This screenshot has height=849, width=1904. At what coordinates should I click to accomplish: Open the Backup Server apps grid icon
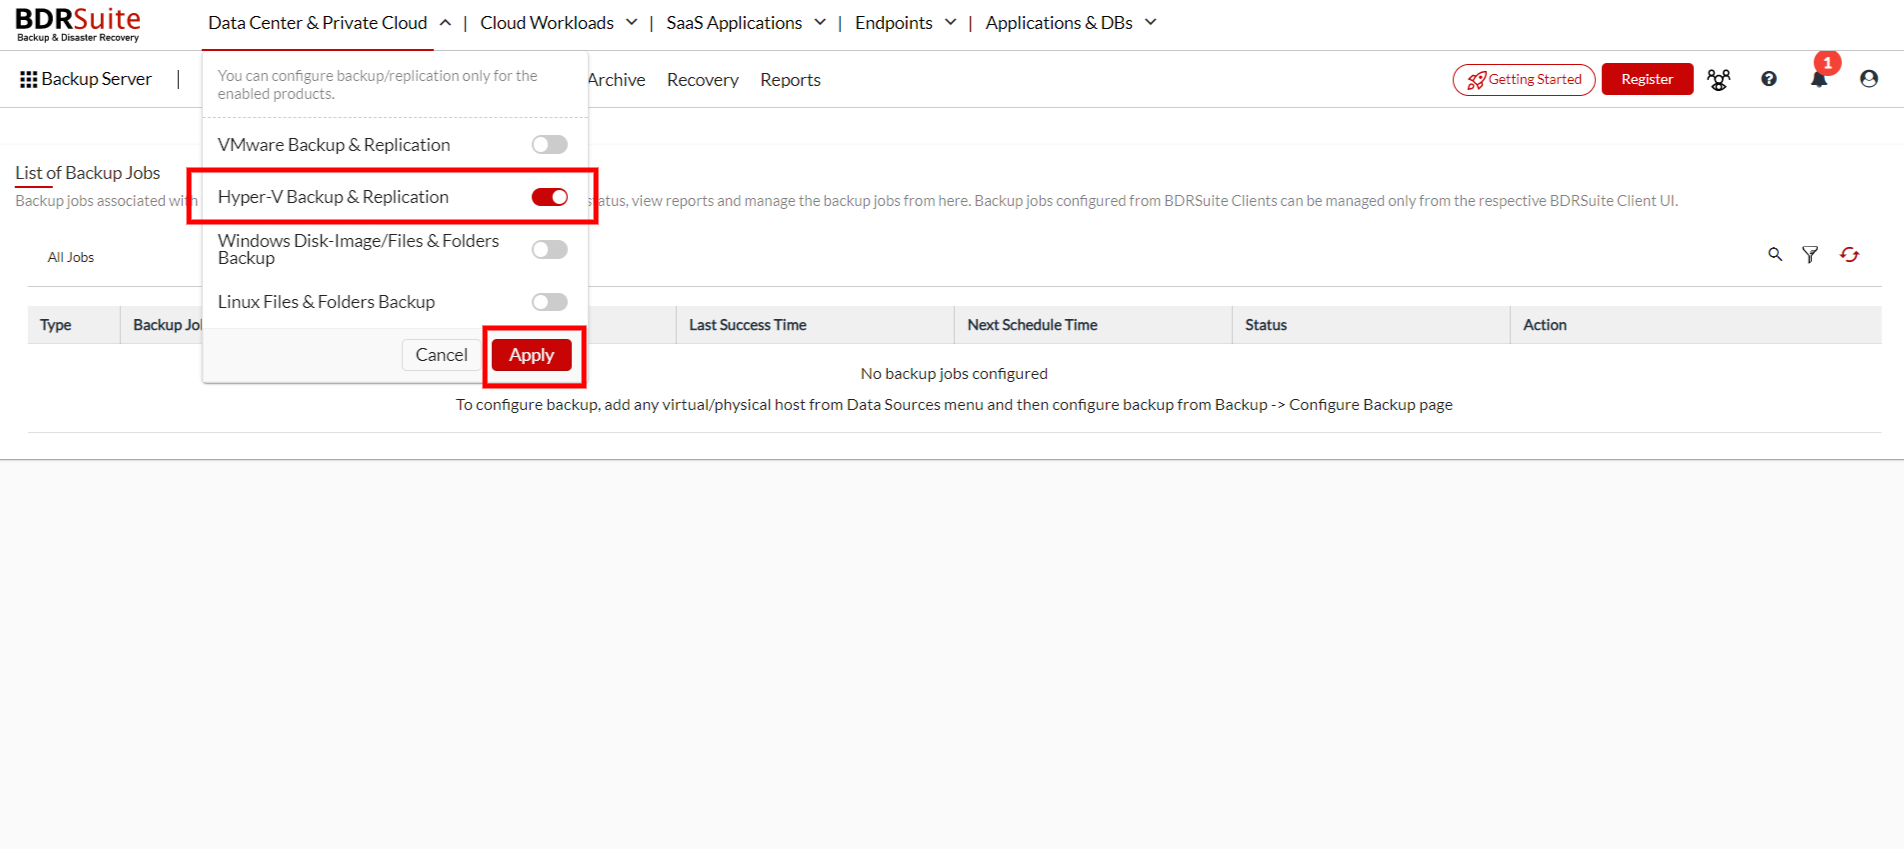(x=28, y=79)
